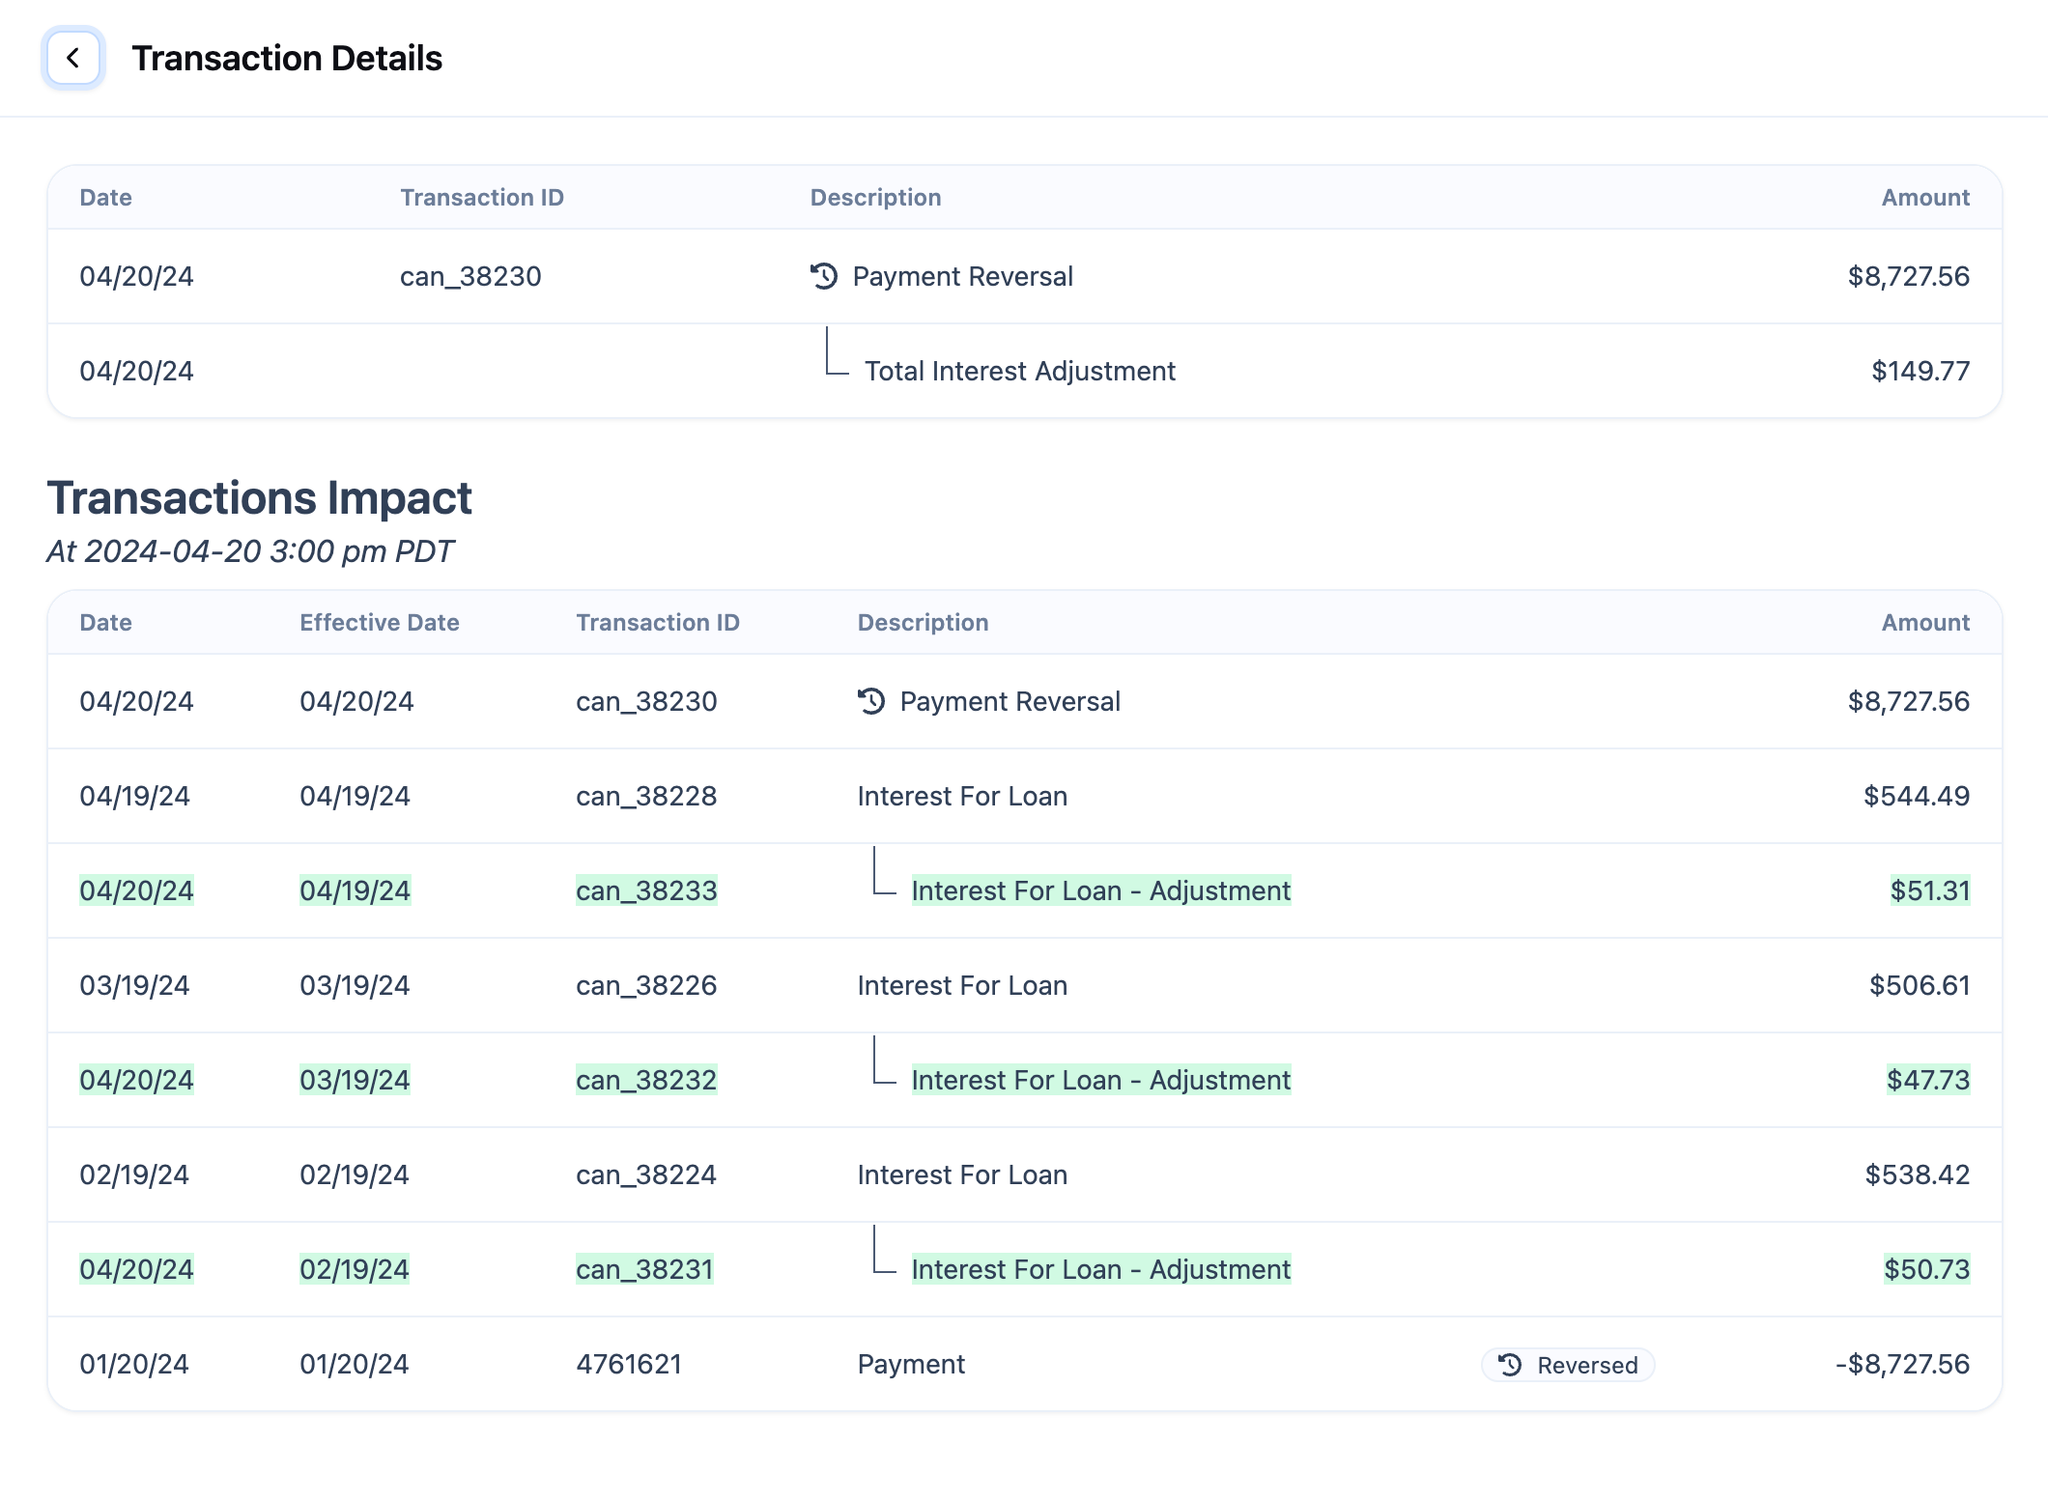Click transaction ID 4761621
Image resolution: width=2048 pixels, height=1495 pixels.
[x=629, y=1364]
